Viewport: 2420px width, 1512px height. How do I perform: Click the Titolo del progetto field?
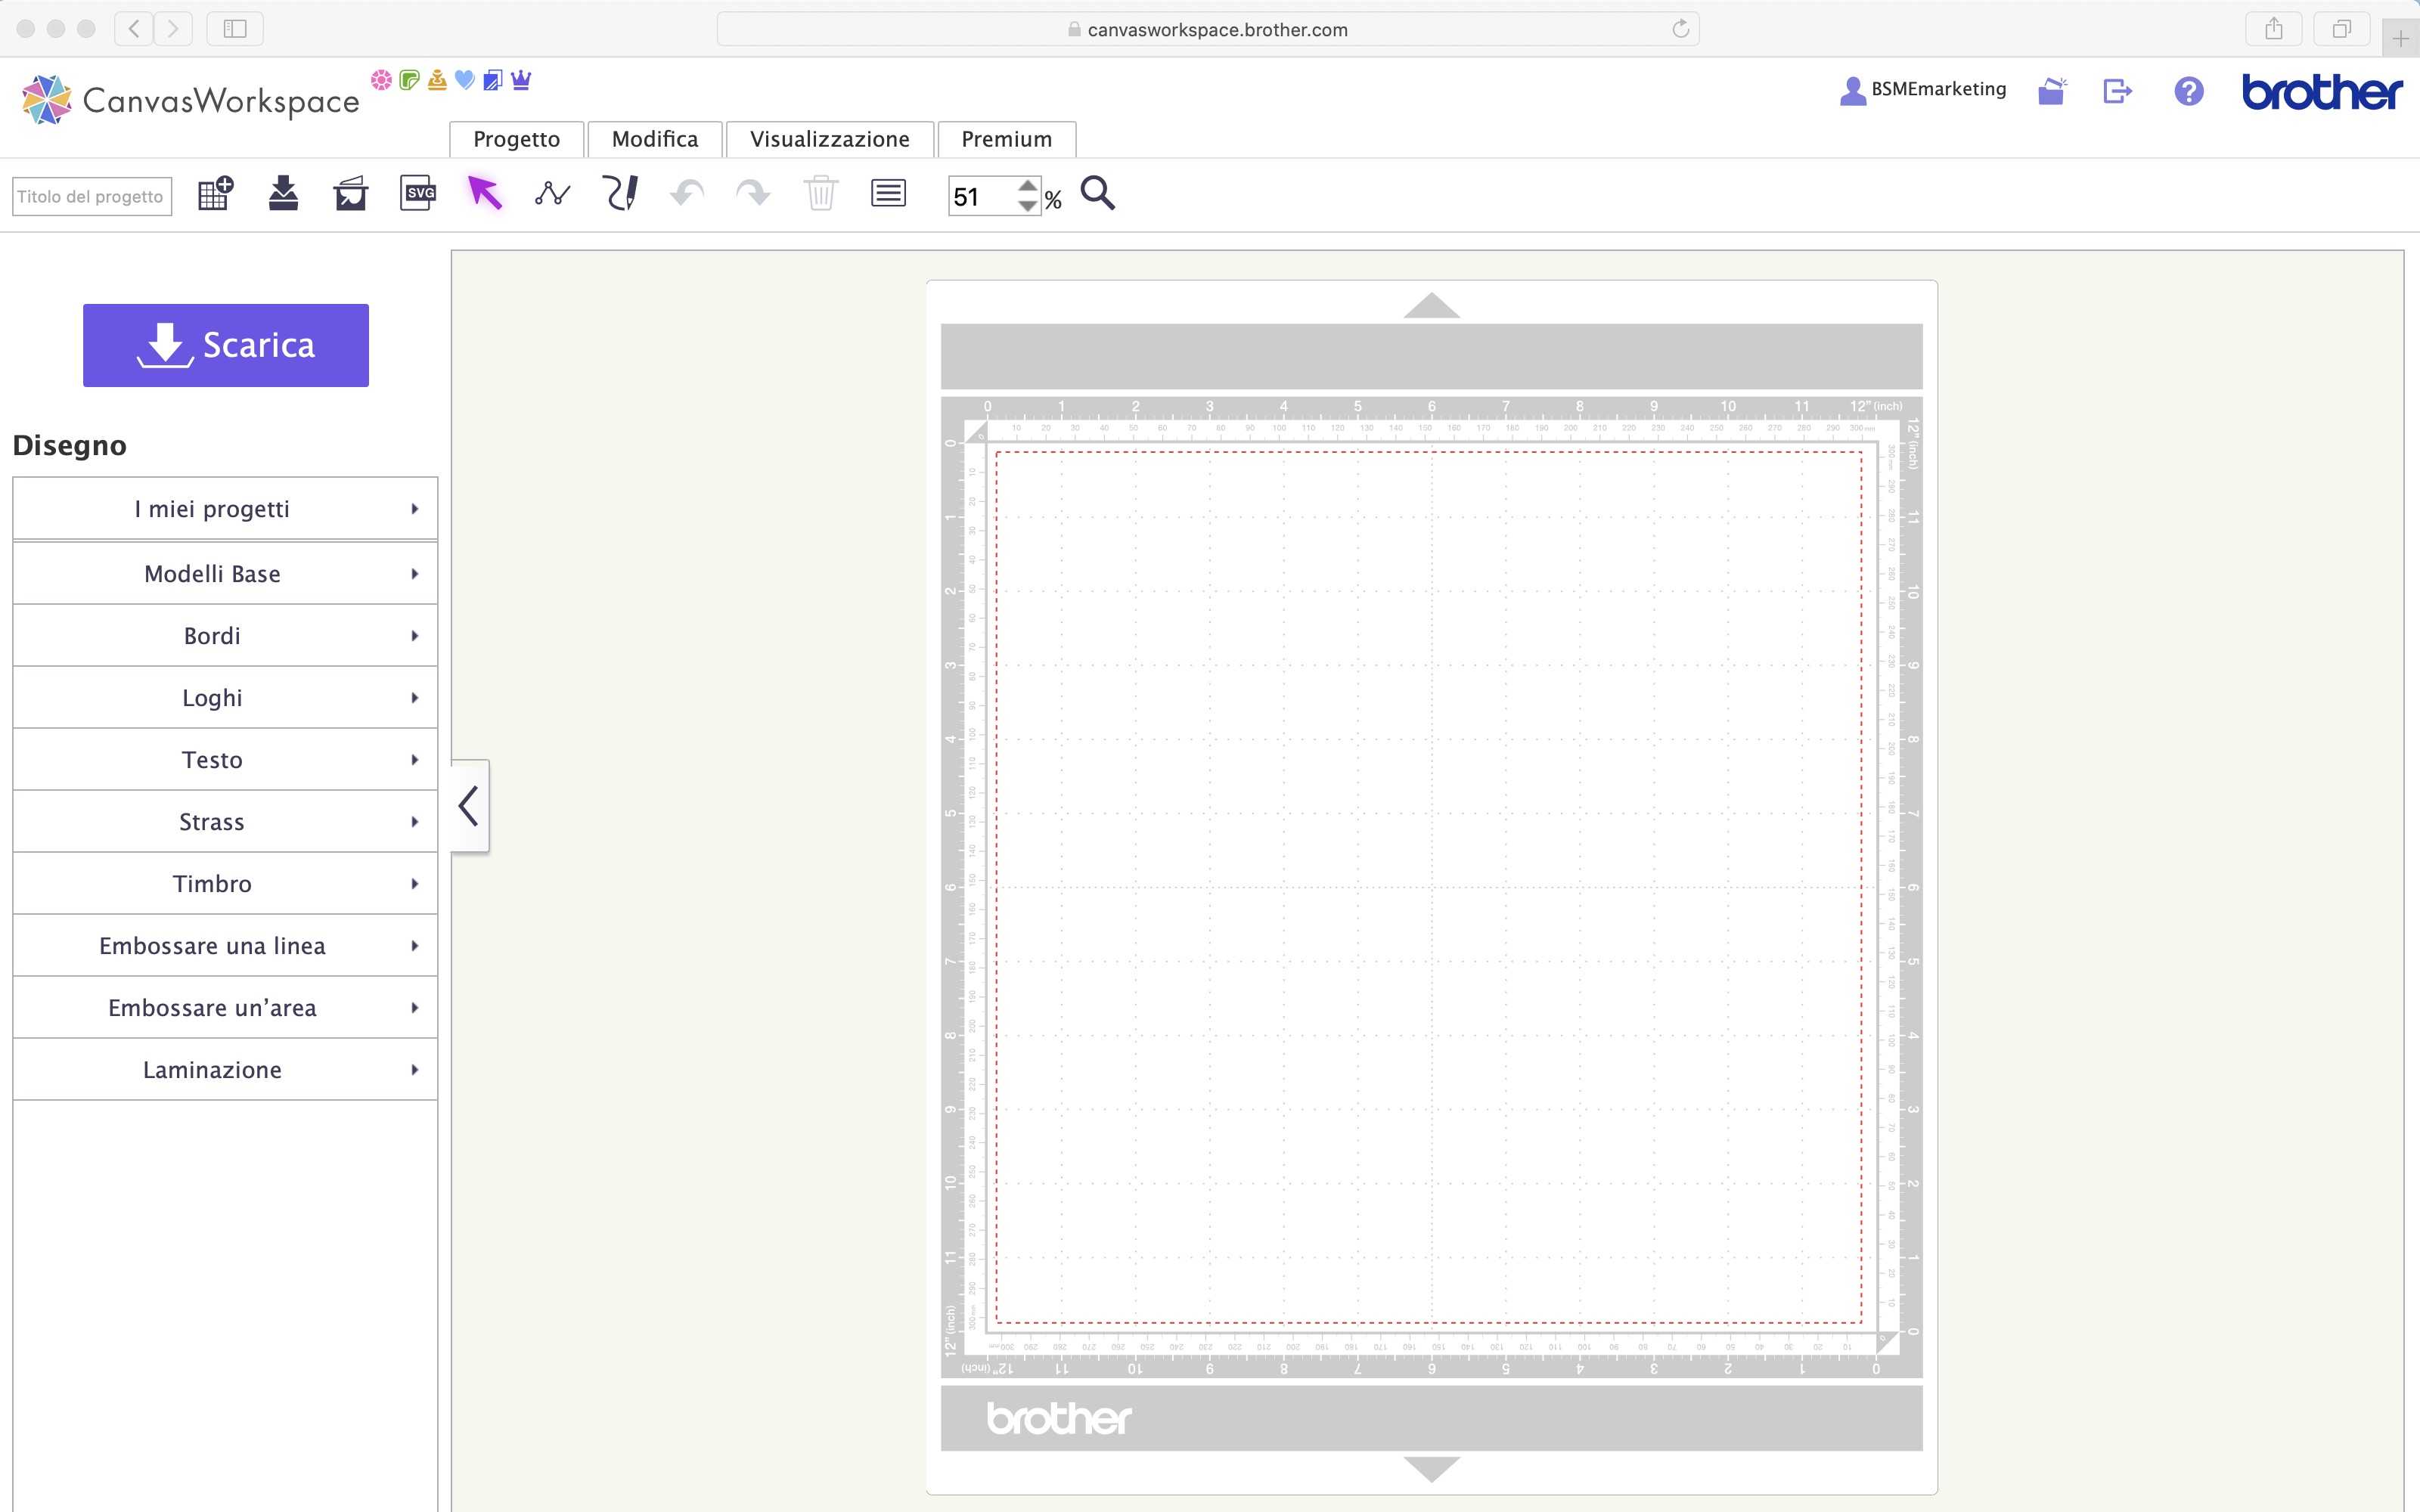coord(92,196)
